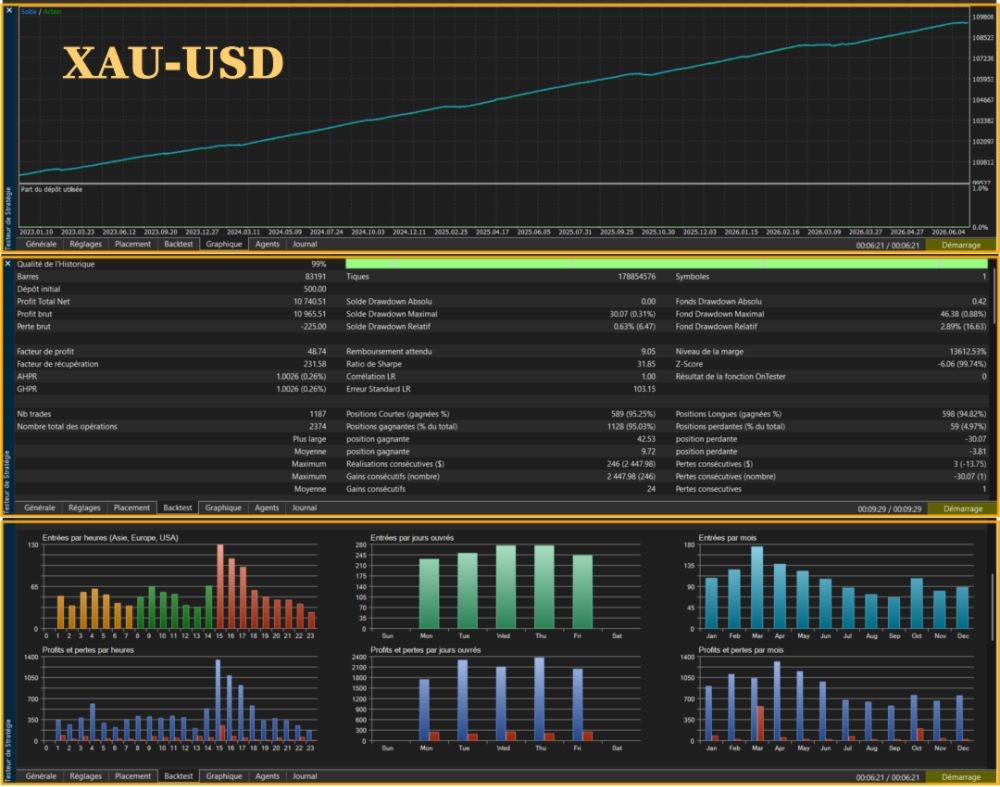1000x787 pixels.
Task: Open Générale tab under the equity chart
Action: (x=41, y=244)
